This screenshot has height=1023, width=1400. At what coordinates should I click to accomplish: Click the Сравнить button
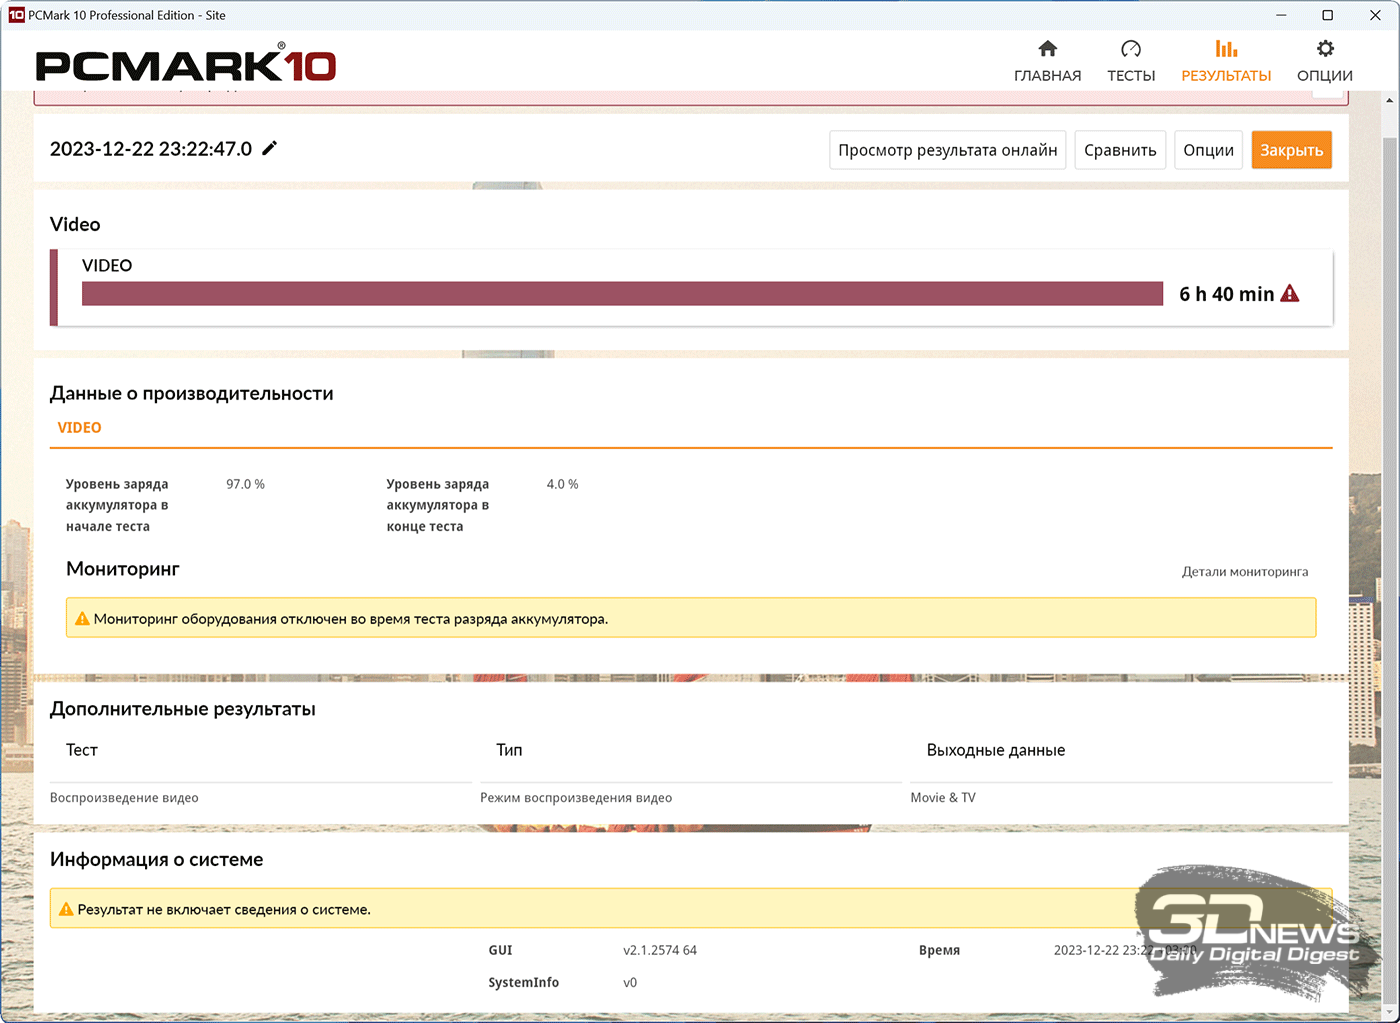[1120, 150]
